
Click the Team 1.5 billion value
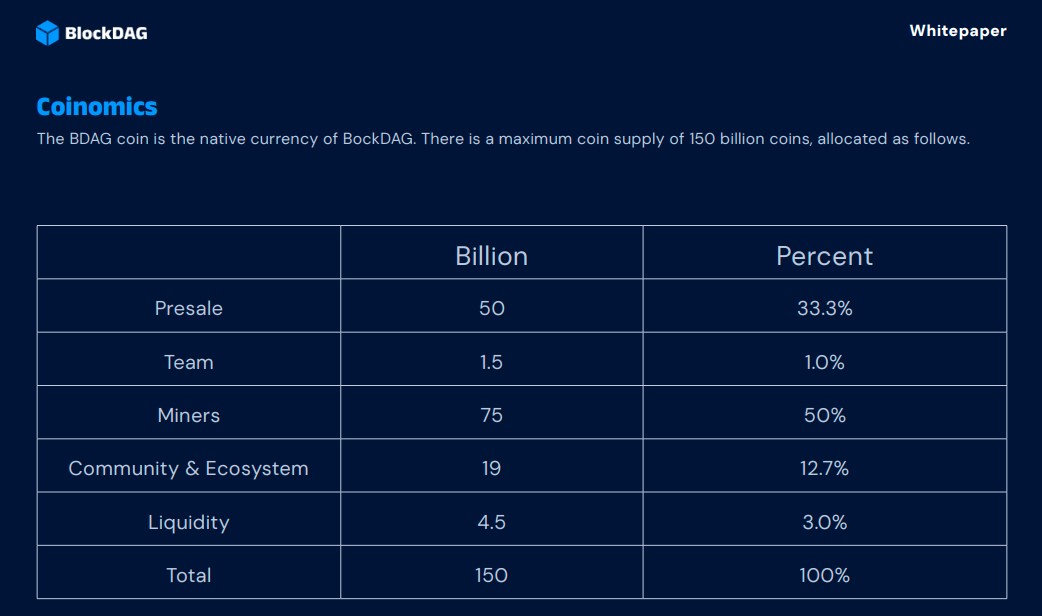click(x=491, y=362)
